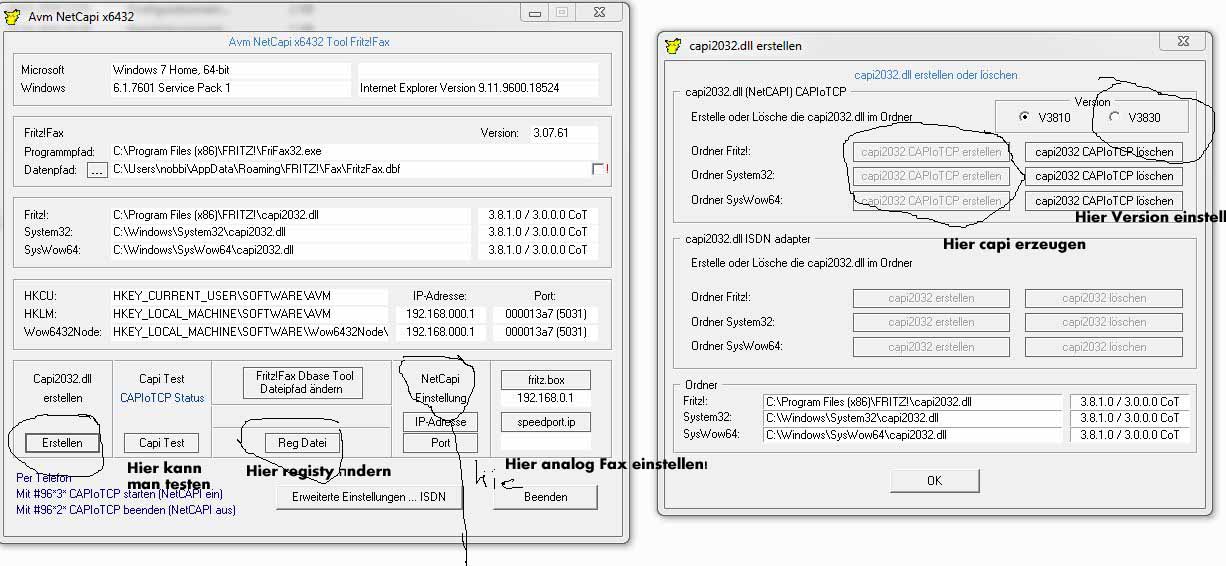Click the SysWow64 path field in dialog's Ordner group
1226x566 pixels.
(x=912, y=435)
